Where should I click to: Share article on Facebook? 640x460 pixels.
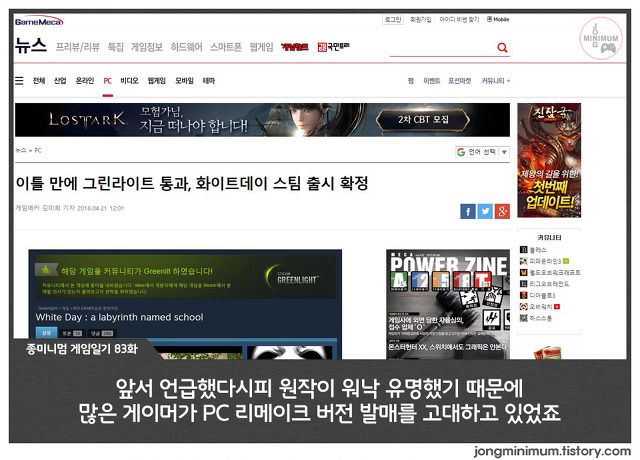click(x=468, y=211)
